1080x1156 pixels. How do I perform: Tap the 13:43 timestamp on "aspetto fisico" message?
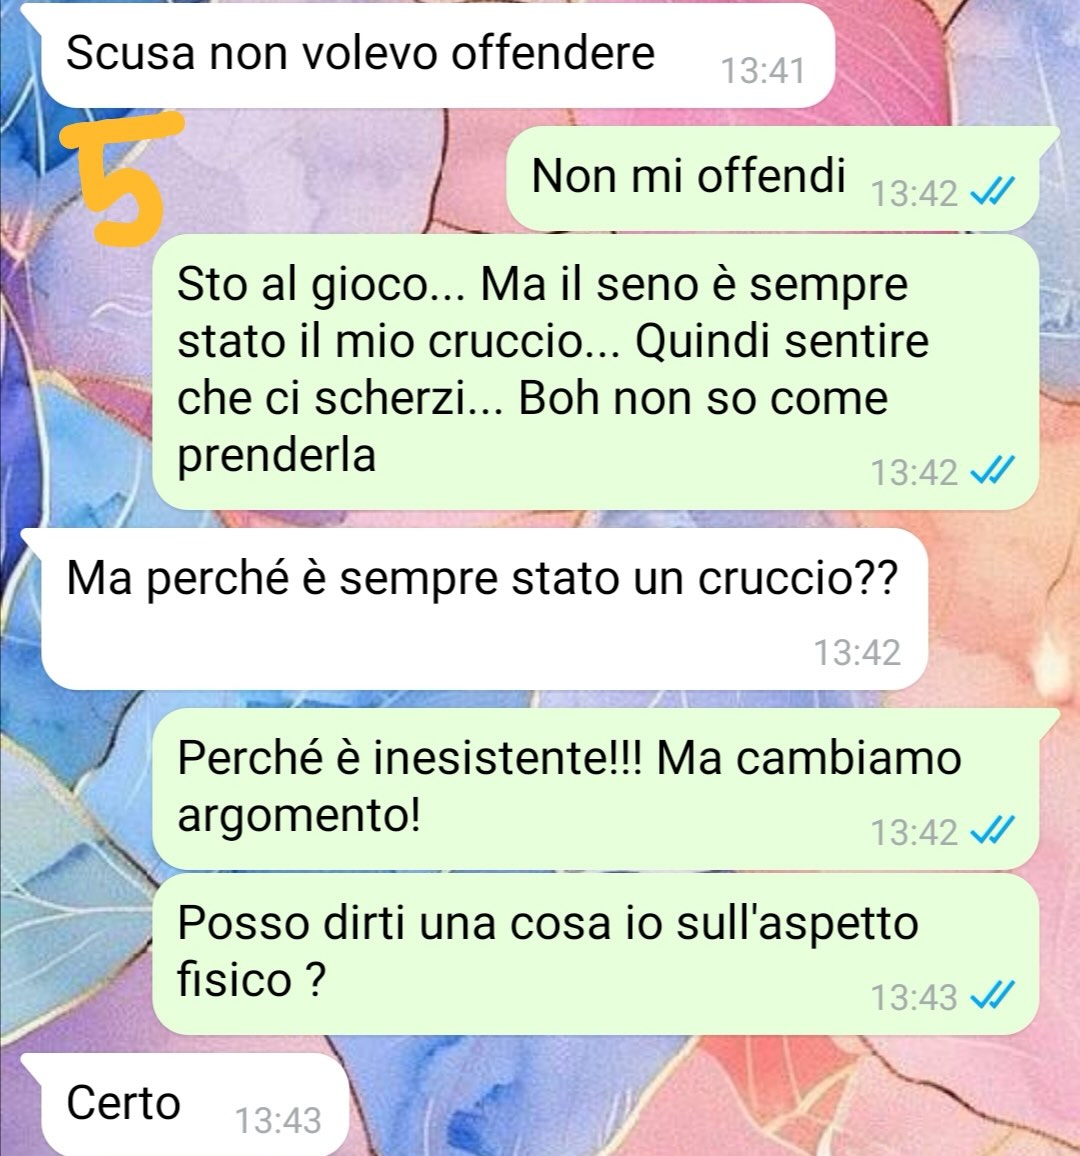point(914,997)
